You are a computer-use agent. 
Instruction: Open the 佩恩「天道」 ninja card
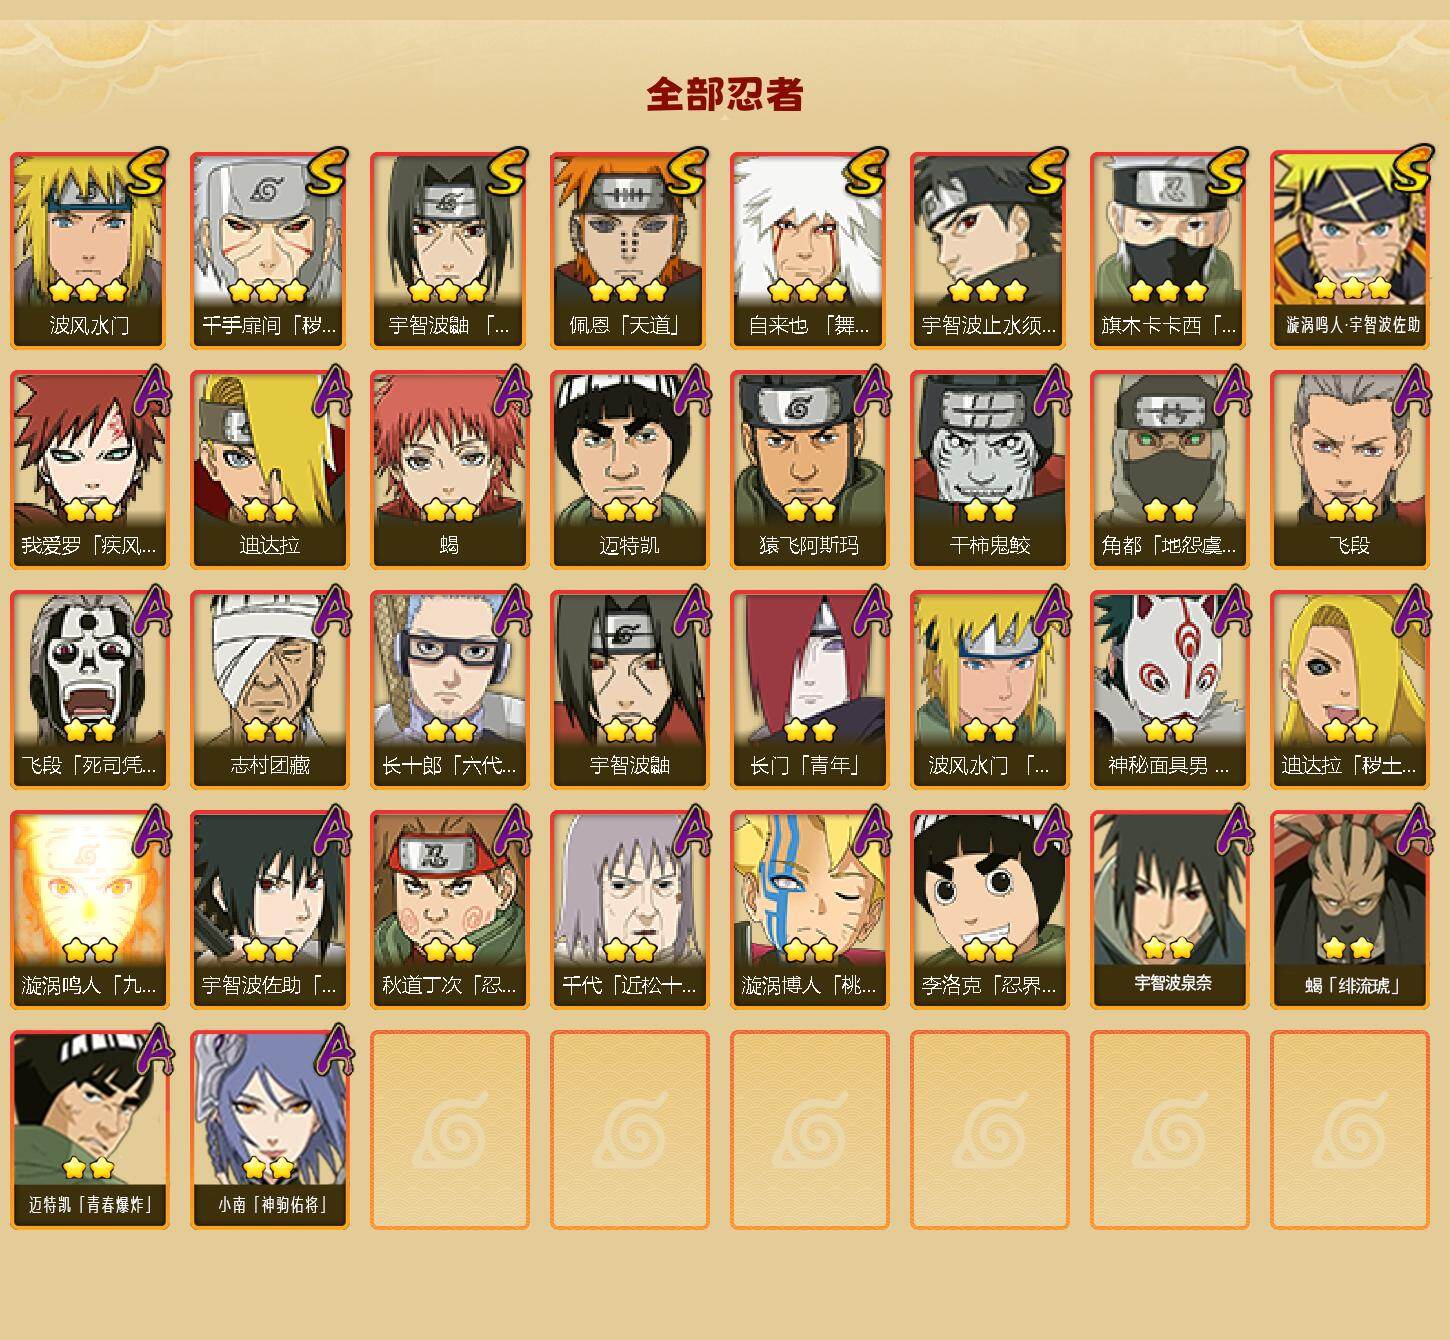click(x=629, y=250)
